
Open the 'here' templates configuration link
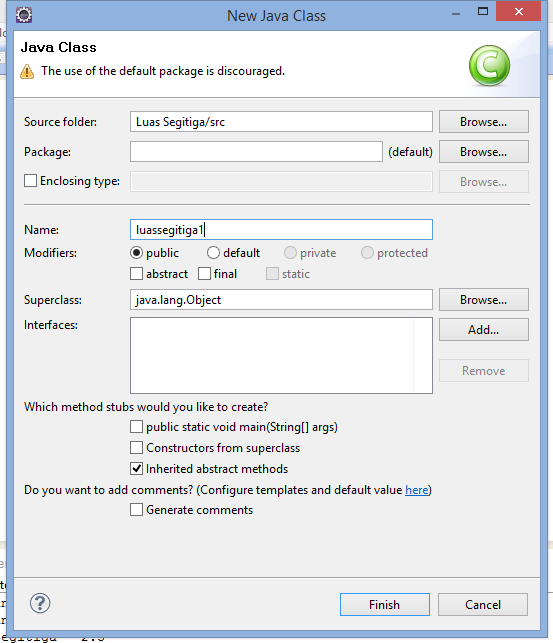click(416, 490)
